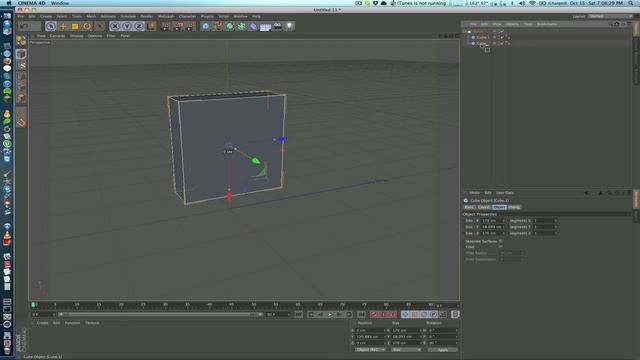Go to the start of the animation
Viewport: 640px width, 360px height.
(299, 314)
